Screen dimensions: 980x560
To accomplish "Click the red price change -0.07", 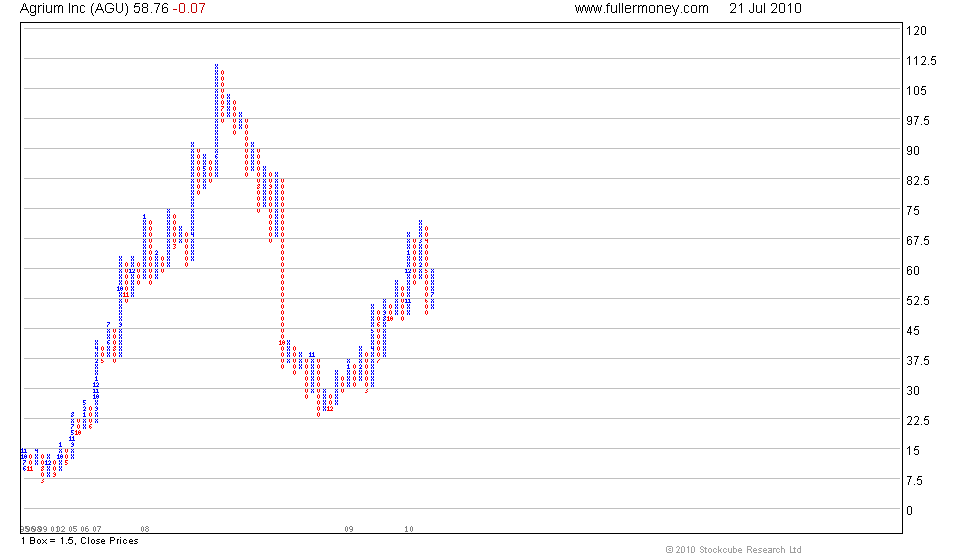I will coord(188,9).
